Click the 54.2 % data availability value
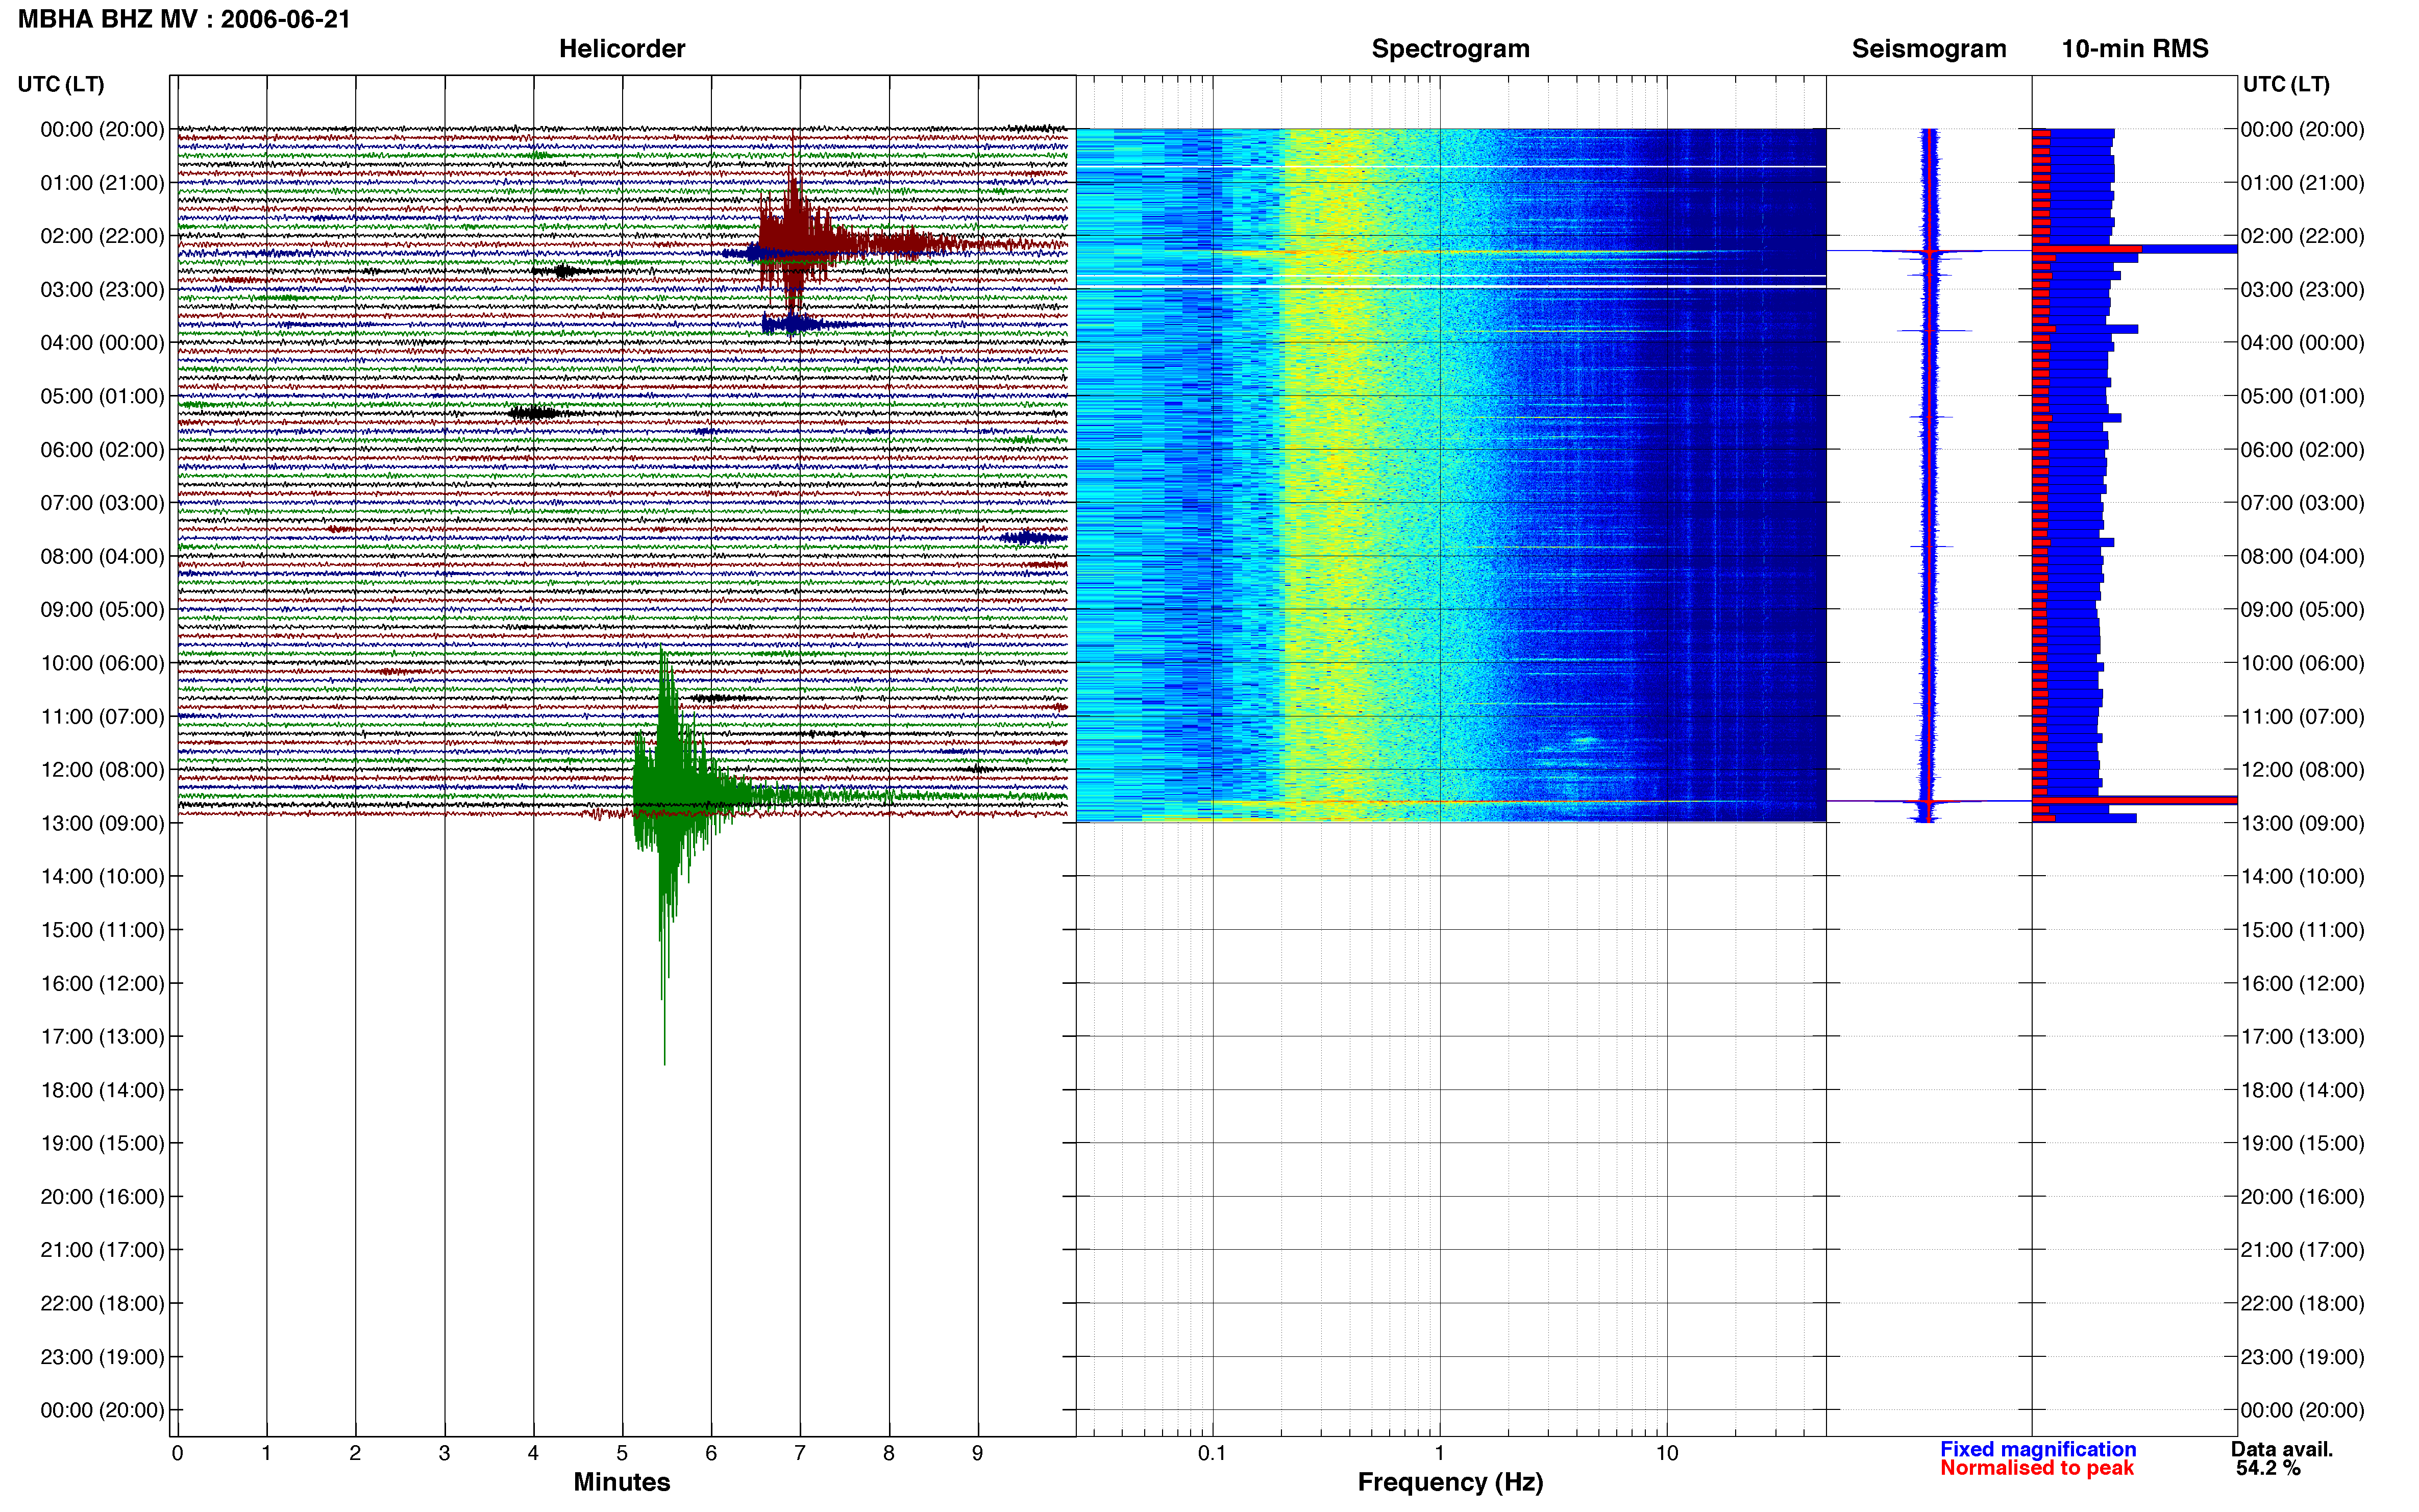This screenshot has height=1512, width=2419. point(2268,1468)
